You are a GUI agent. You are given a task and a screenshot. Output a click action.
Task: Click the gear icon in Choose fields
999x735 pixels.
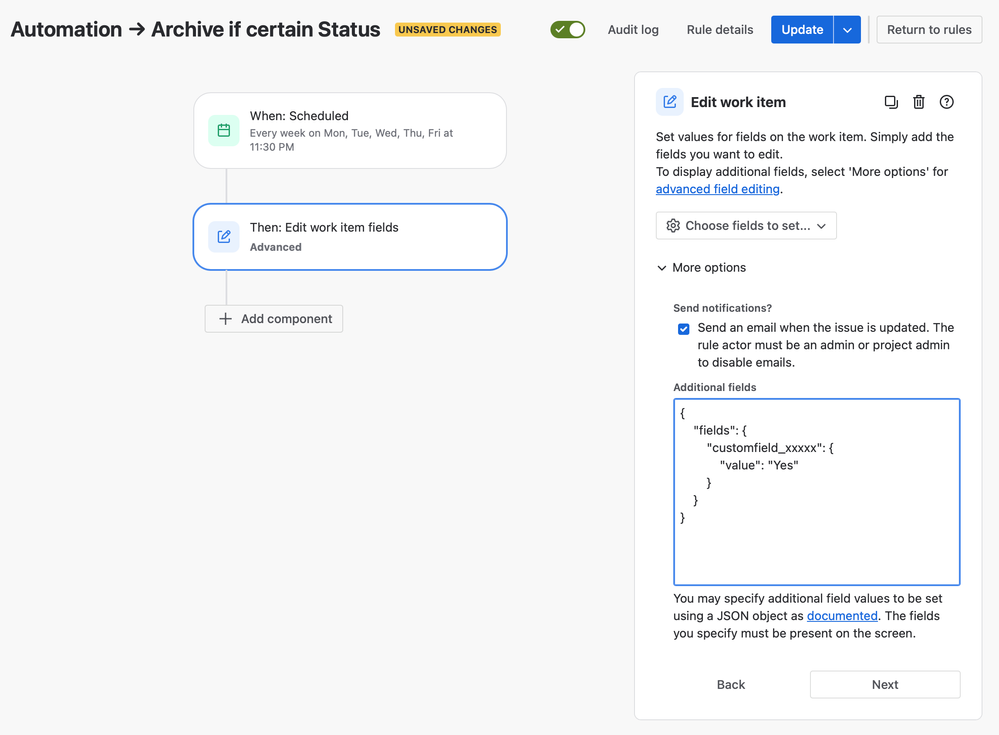tap(673, 225)
